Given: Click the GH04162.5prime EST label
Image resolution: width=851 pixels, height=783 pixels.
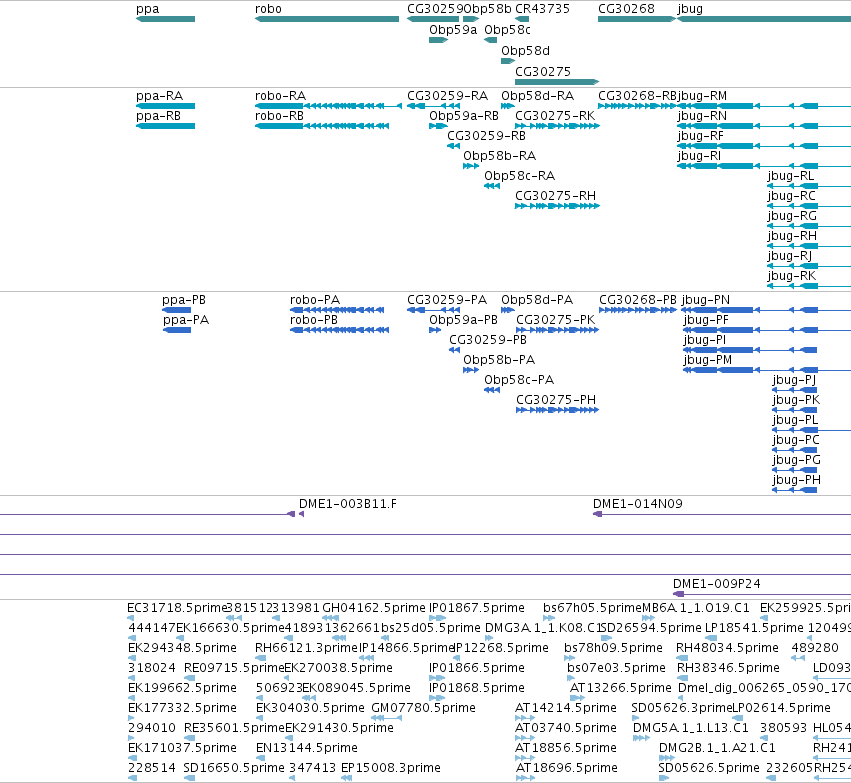Looking at the screenshot, I should (x=373, y=608).
